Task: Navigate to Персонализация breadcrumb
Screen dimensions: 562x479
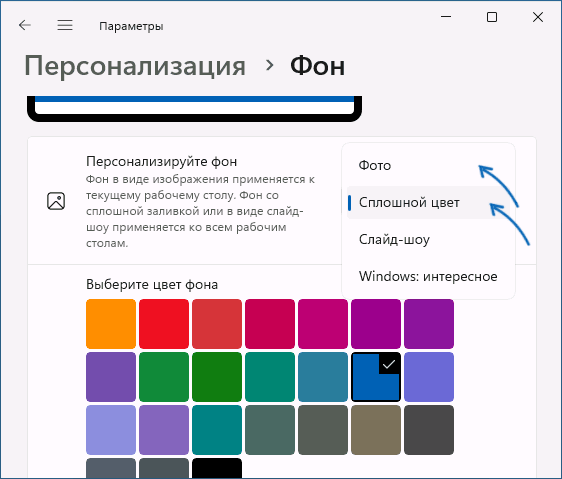Action: pos(135,66)
